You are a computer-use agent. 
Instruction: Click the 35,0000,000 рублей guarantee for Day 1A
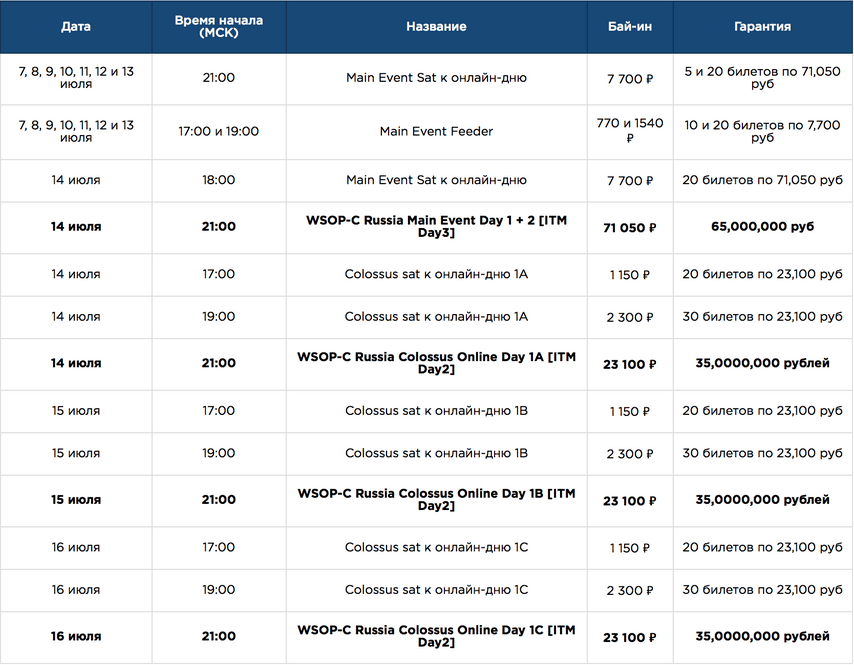pyautogui.click(x=762, y=363)
